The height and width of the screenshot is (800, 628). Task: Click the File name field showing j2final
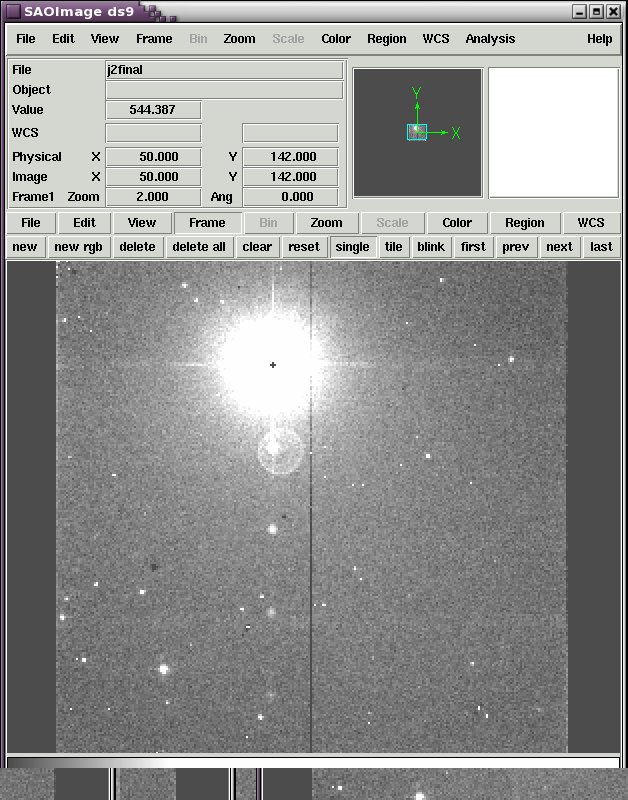[x=224, y=70]
